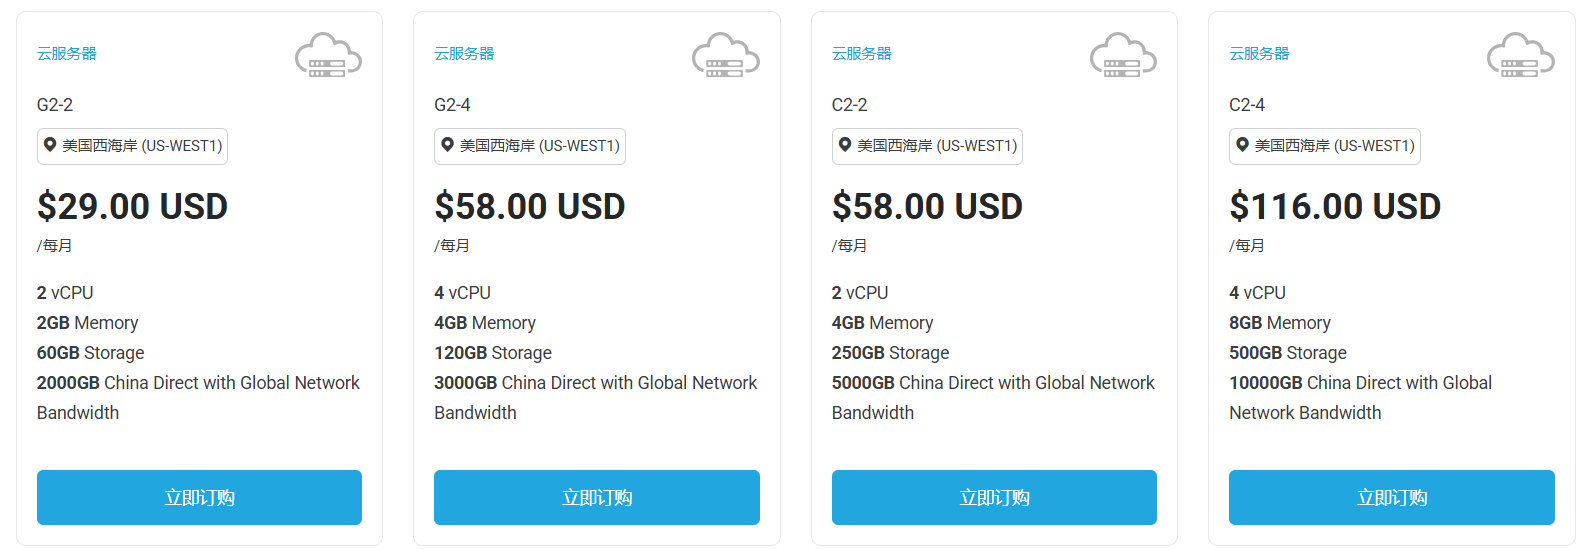The image size is (1580, 549).
Task: Click the $116.00 USD price on C2-4
Action: click(1335, 206)
